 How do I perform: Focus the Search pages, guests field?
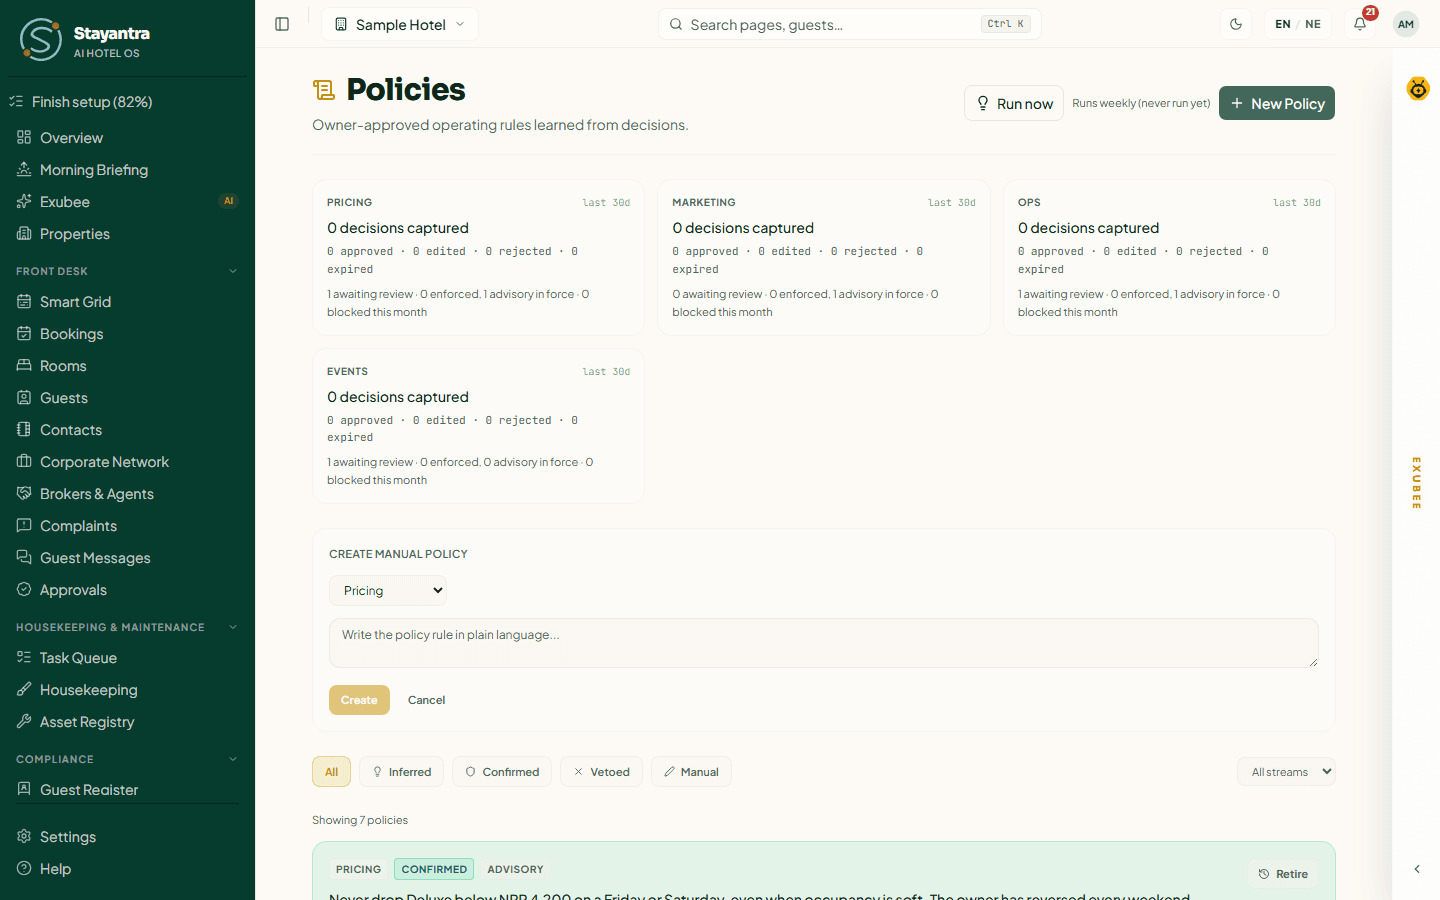coord(850,24)
